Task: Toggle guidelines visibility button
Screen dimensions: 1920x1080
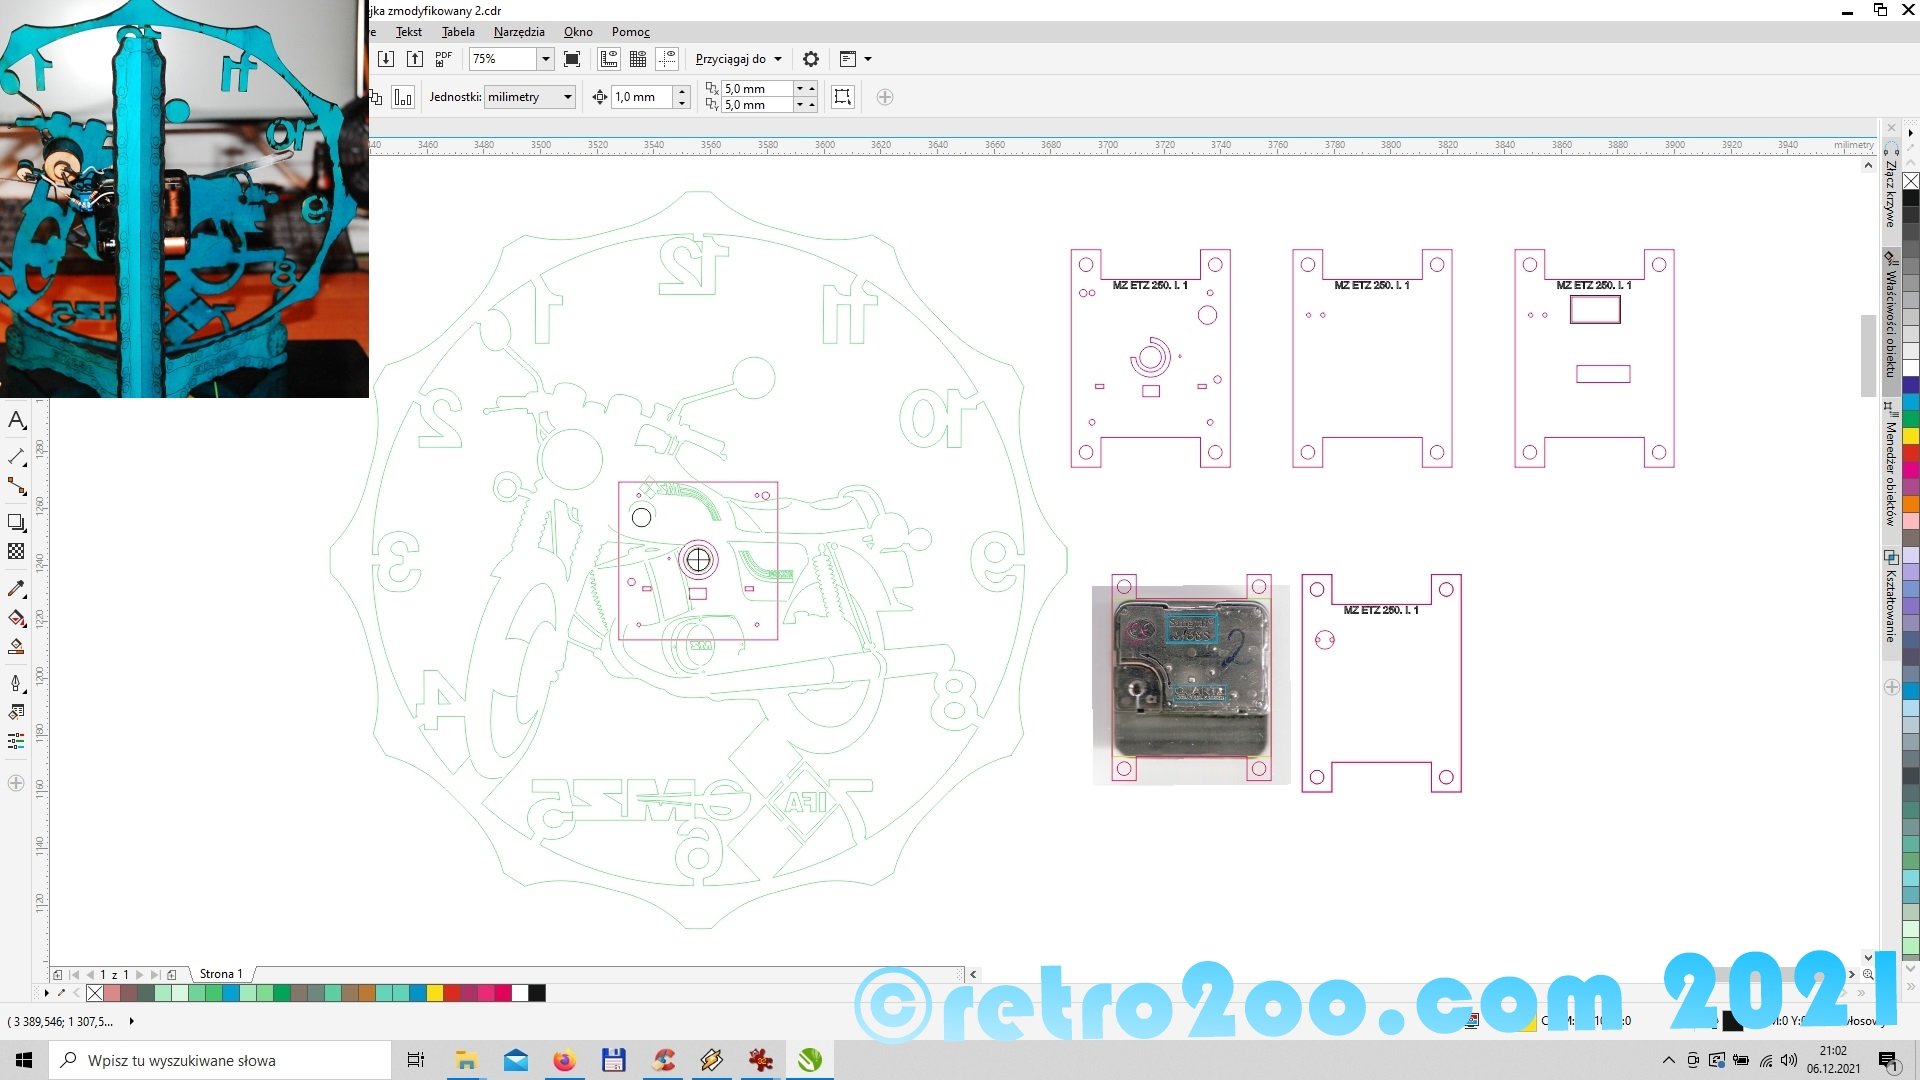Action: click(668, 59)
